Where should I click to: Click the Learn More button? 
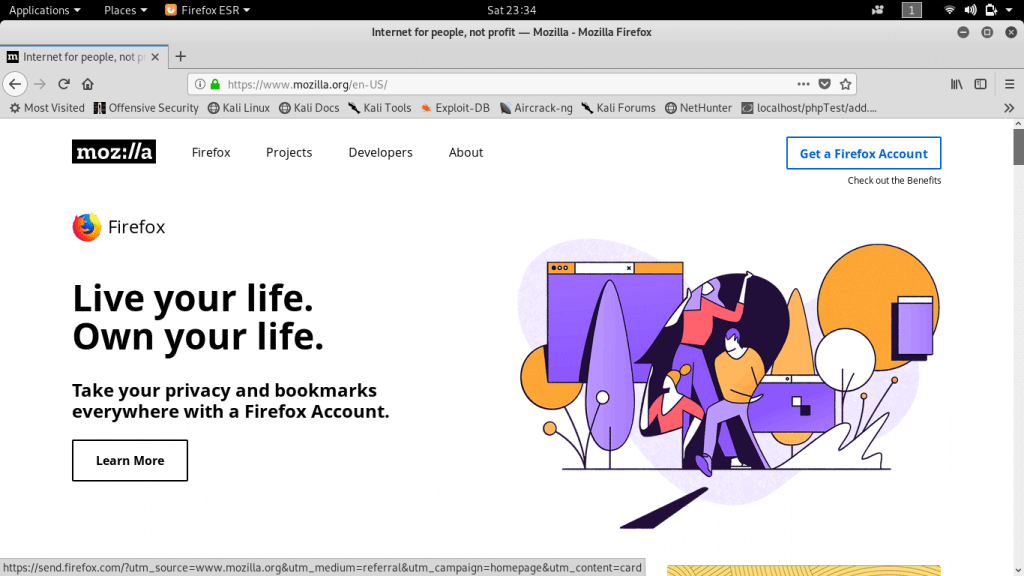(130, 460)
